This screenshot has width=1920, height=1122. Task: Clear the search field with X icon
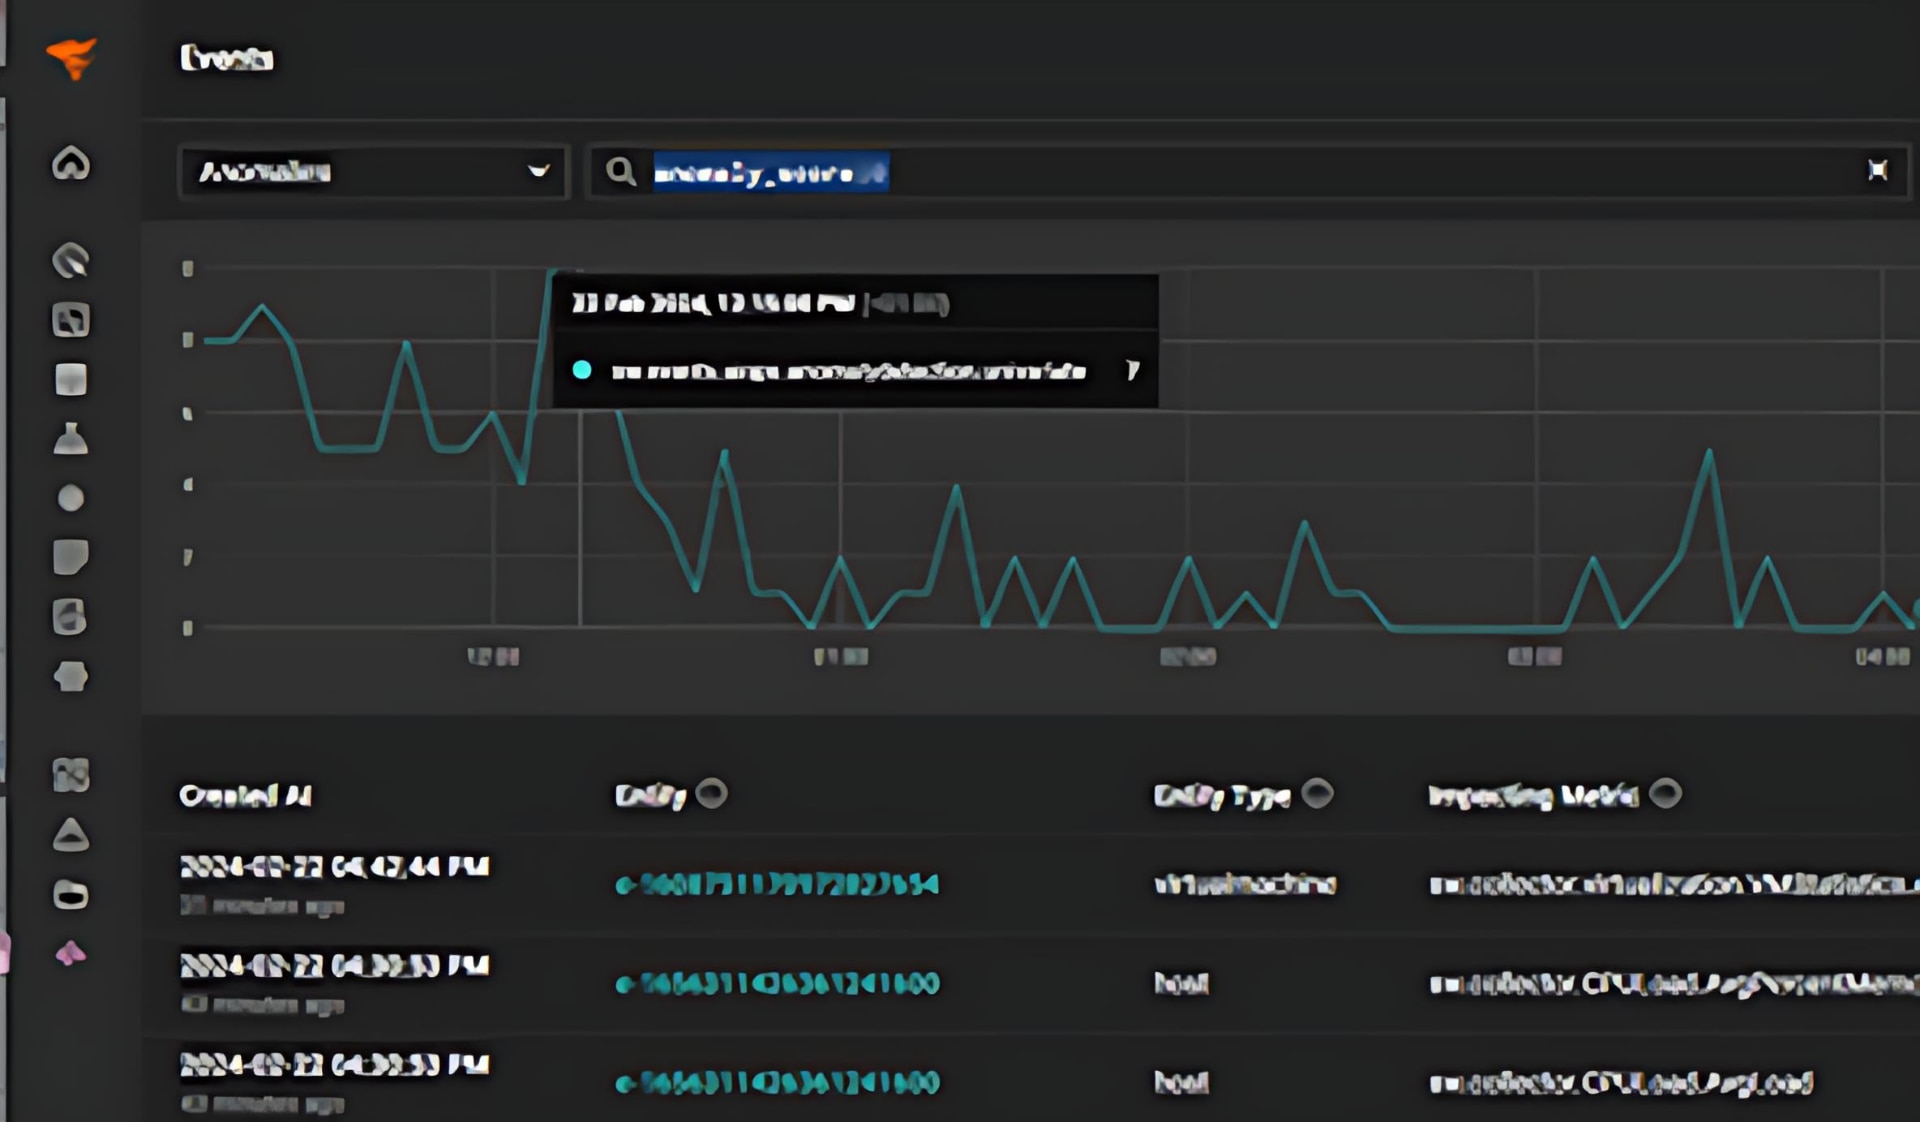(x=1877, y=171)
